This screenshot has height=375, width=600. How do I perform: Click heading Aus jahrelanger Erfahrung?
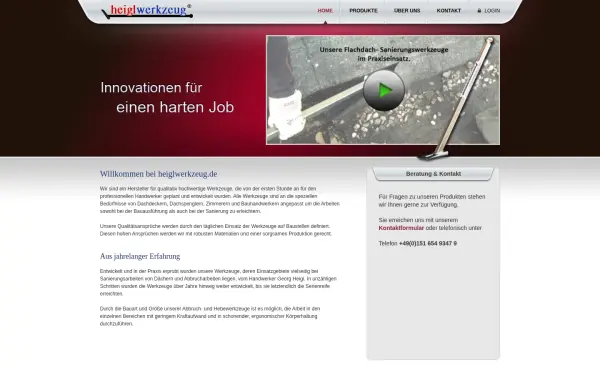140,256
